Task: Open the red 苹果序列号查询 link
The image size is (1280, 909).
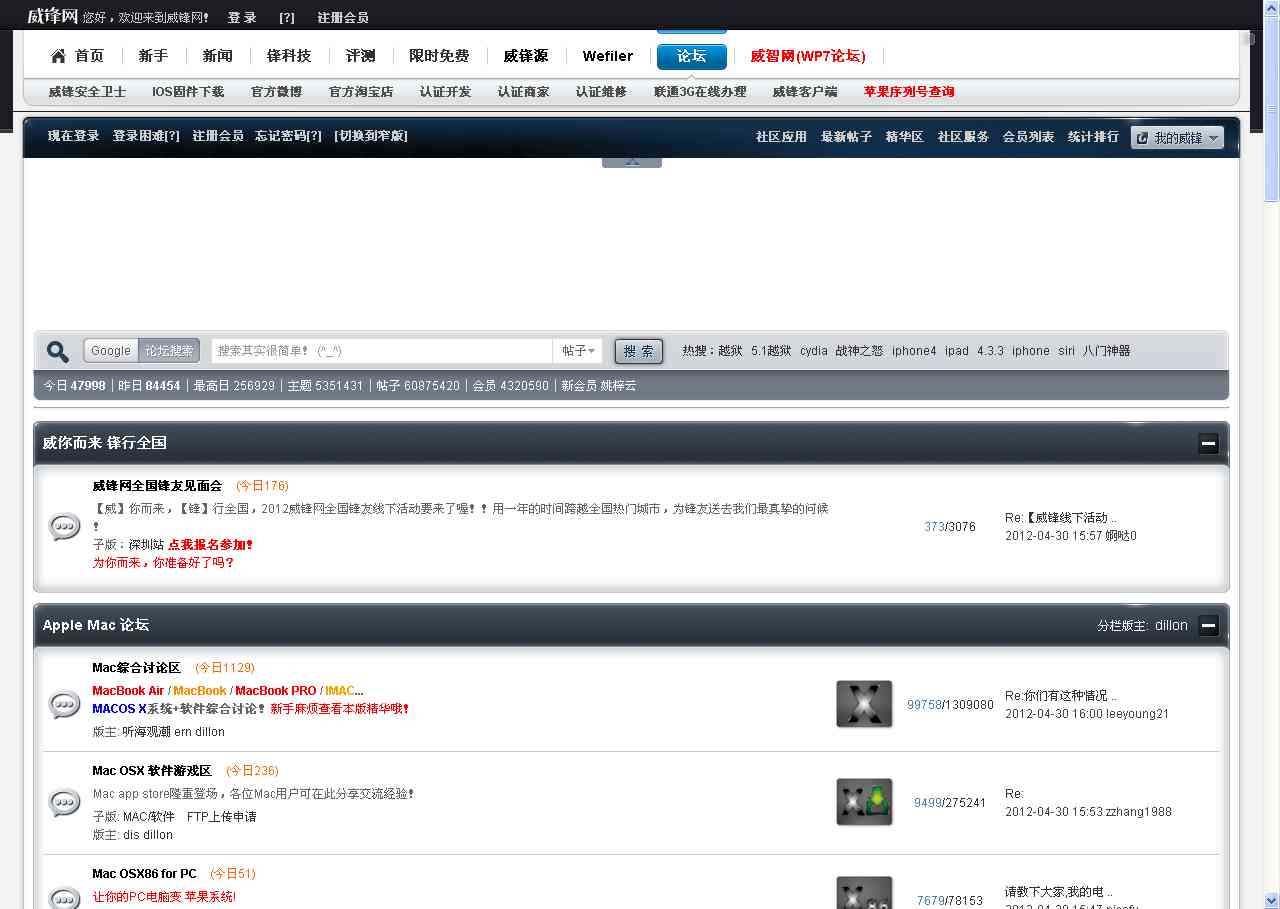Action: [909, 91]
